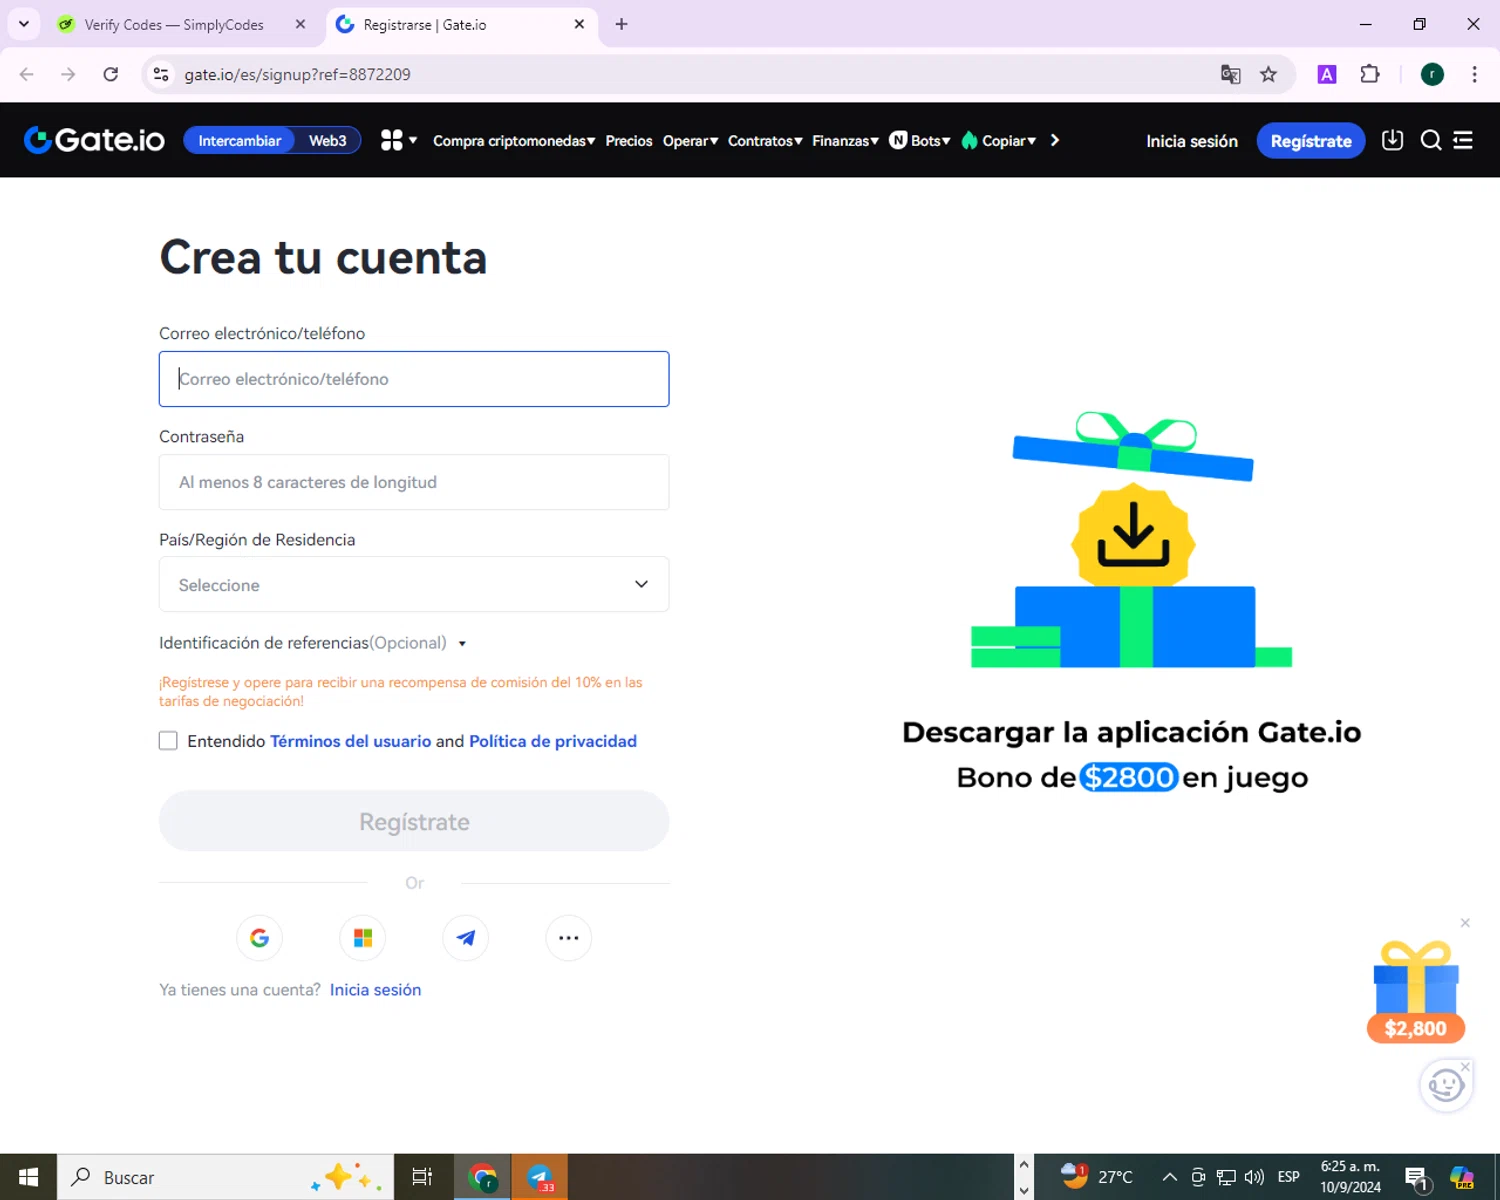Expand the Operar menu
This screenshot has width=1500, height=1200.
[x=690, y=141]
